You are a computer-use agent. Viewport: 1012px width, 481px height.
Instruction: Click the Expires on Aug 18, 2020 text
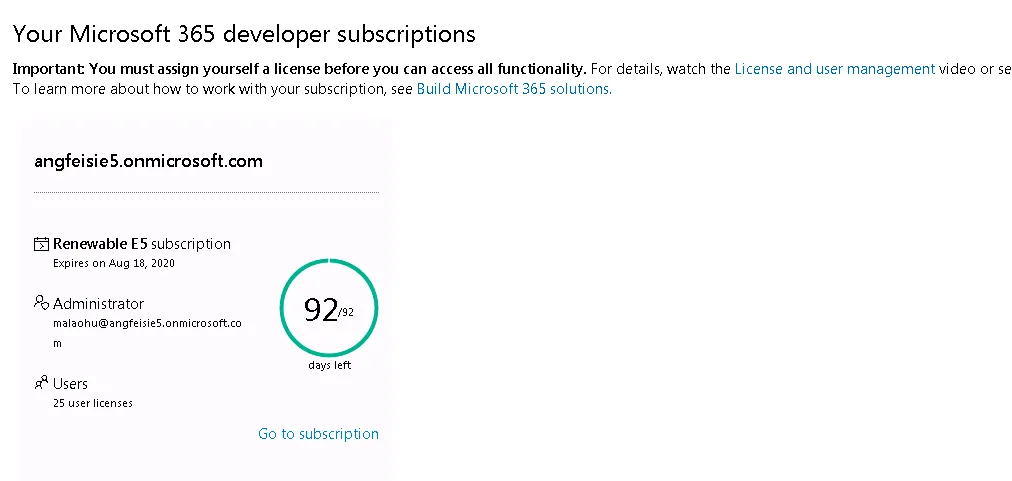[x=113, y=263]
